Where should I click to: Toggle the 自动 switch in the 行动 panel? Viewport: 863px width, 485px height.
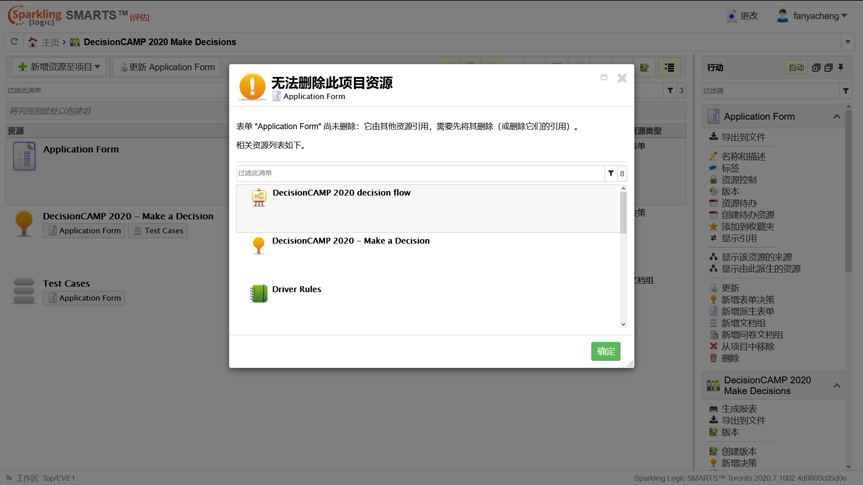[796, 68]
